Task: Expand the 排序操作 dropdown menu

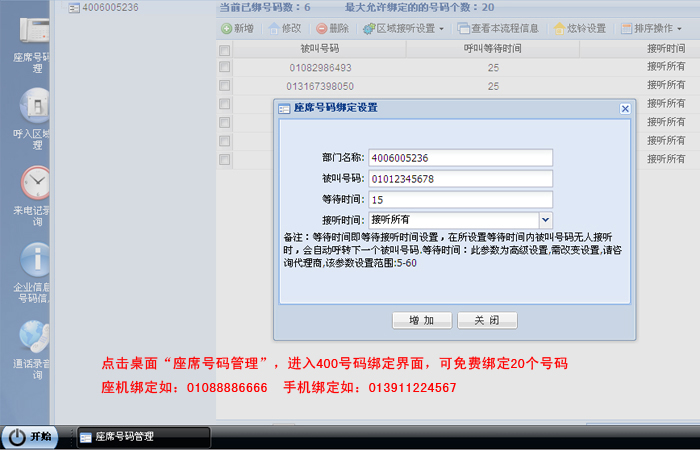Action: [x=656, y=28]
